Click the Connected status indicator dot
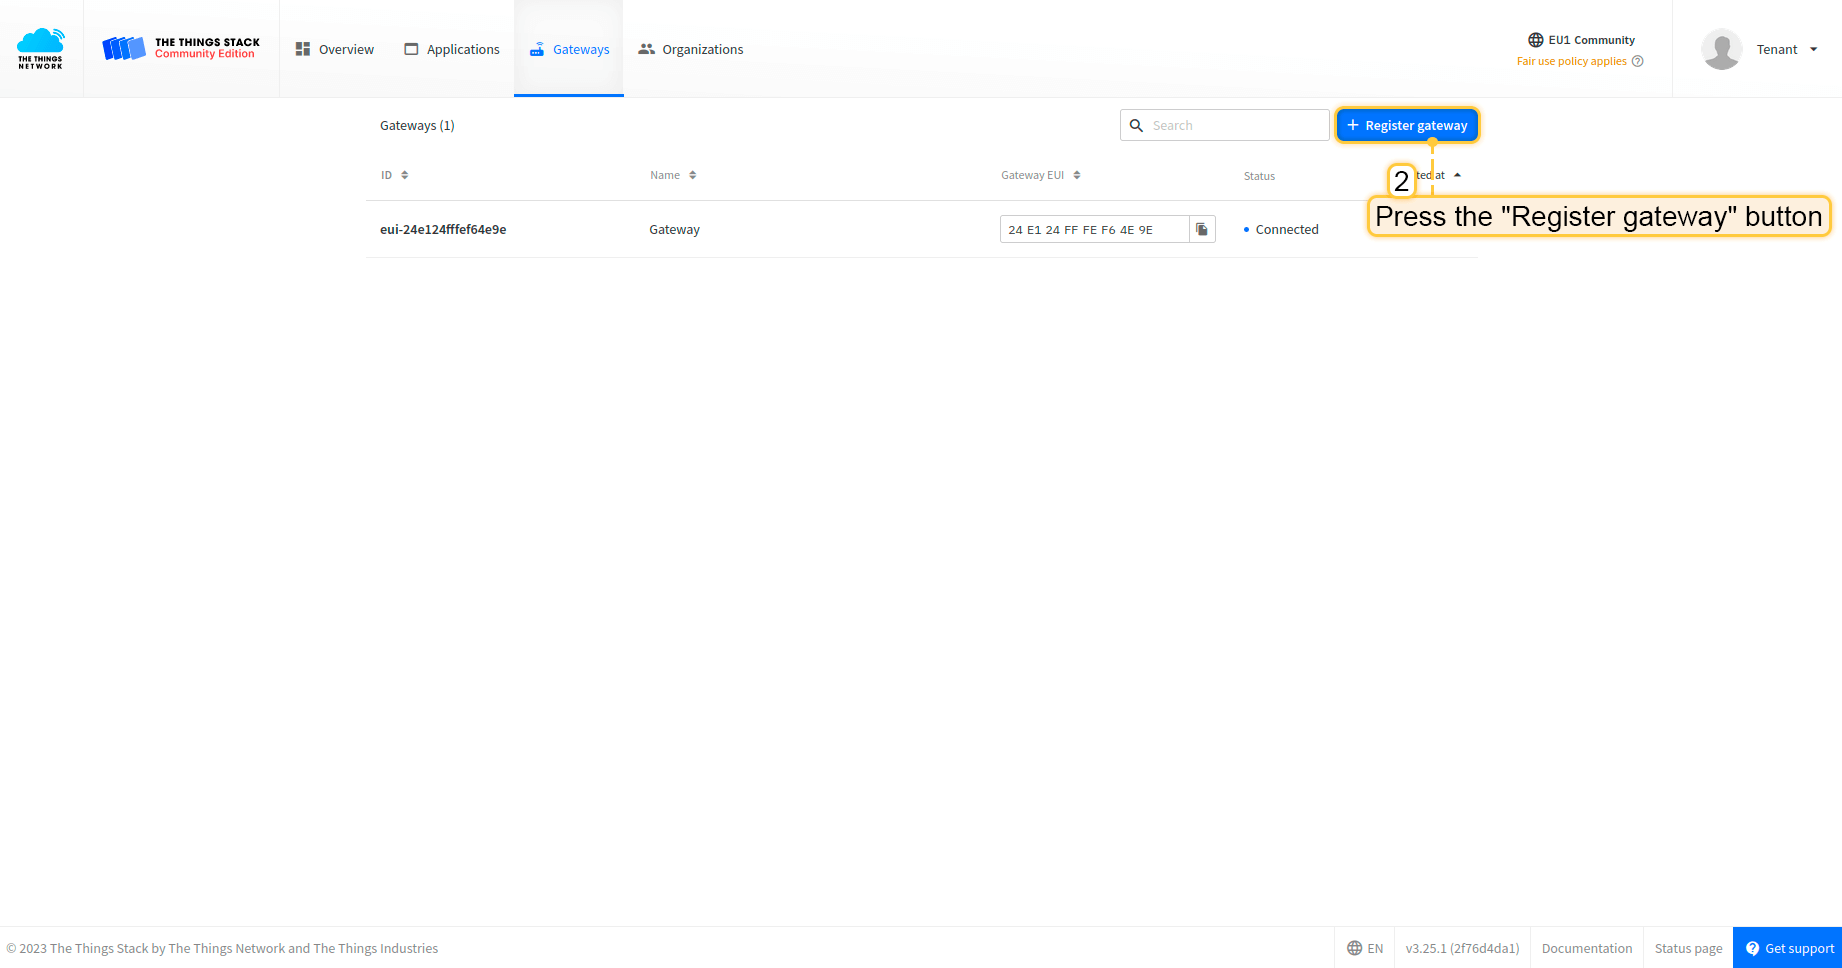Image resolution: width=1842 pixels, height=968 pixels. [x=1245, y=229]
